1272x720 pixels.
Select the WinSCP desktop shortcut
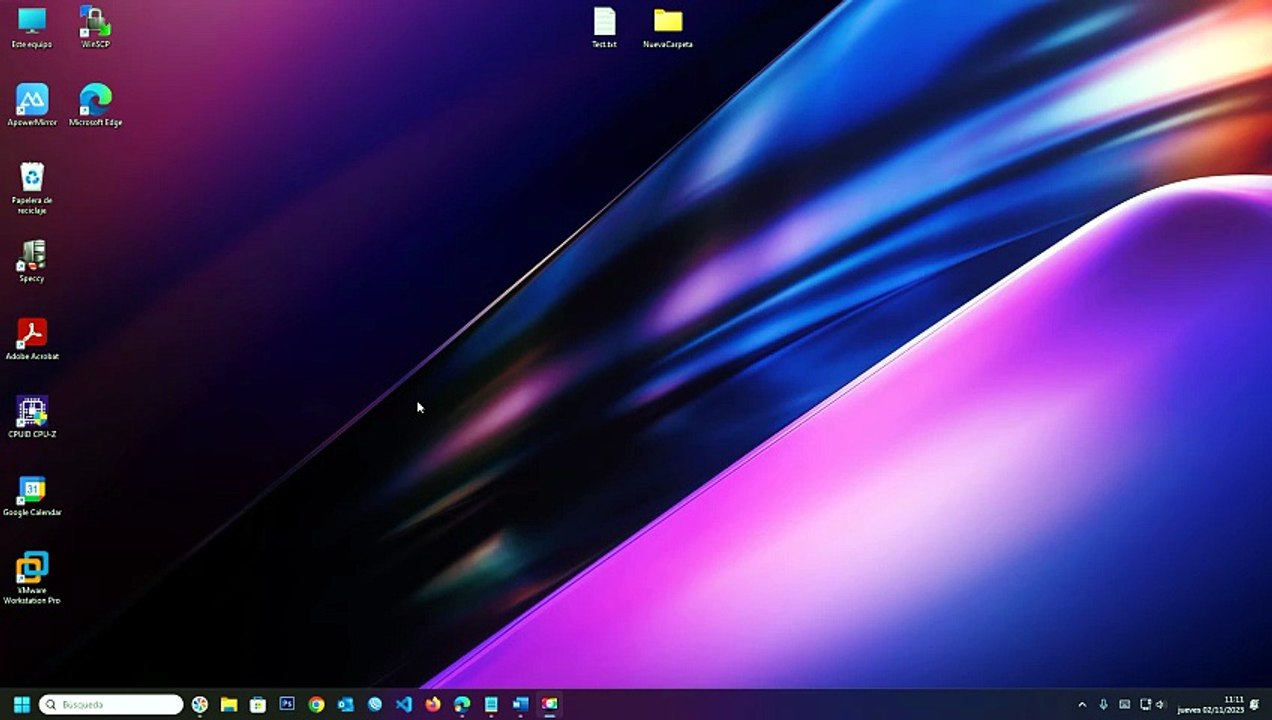pyautogui.click(x=95, y=27)
